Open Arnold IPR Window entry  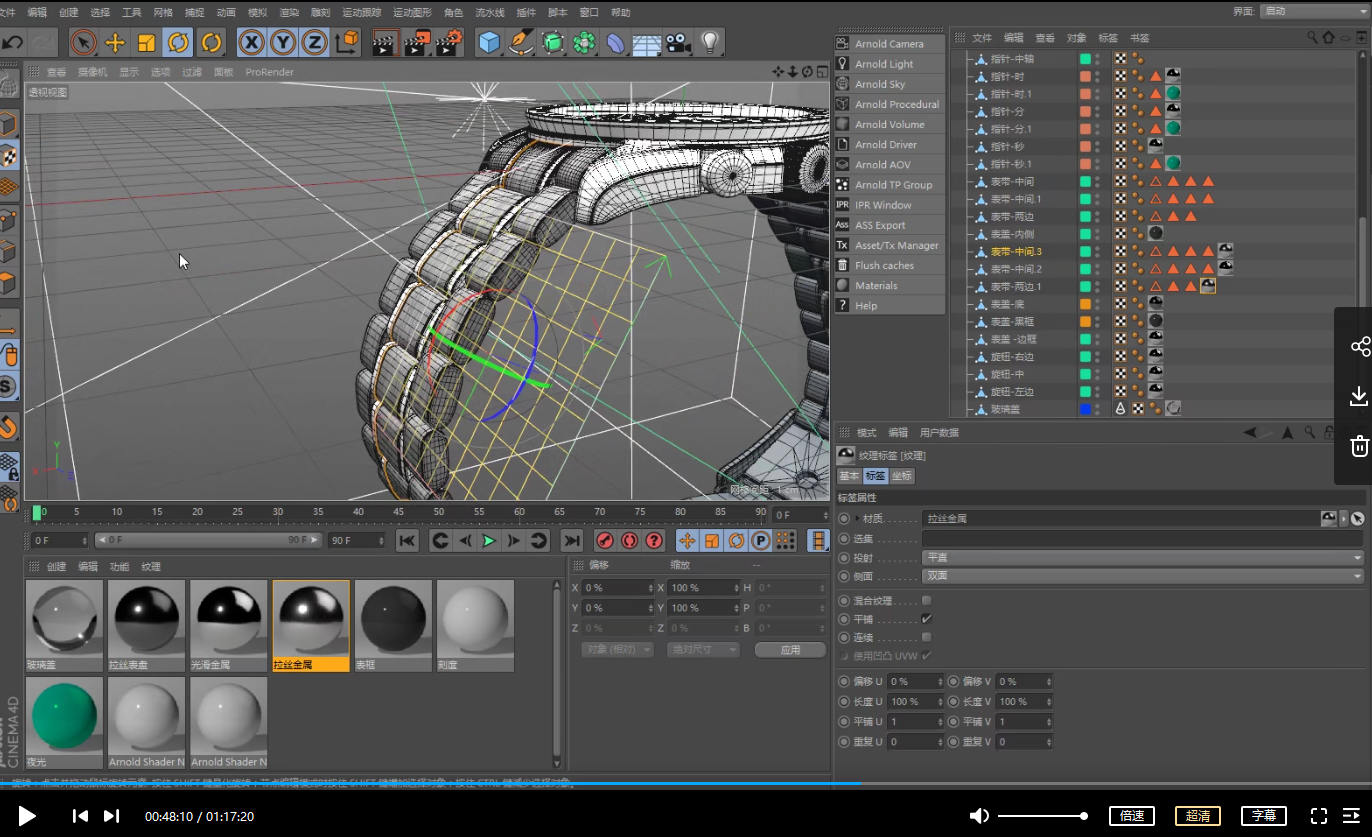tap(883, 205)
